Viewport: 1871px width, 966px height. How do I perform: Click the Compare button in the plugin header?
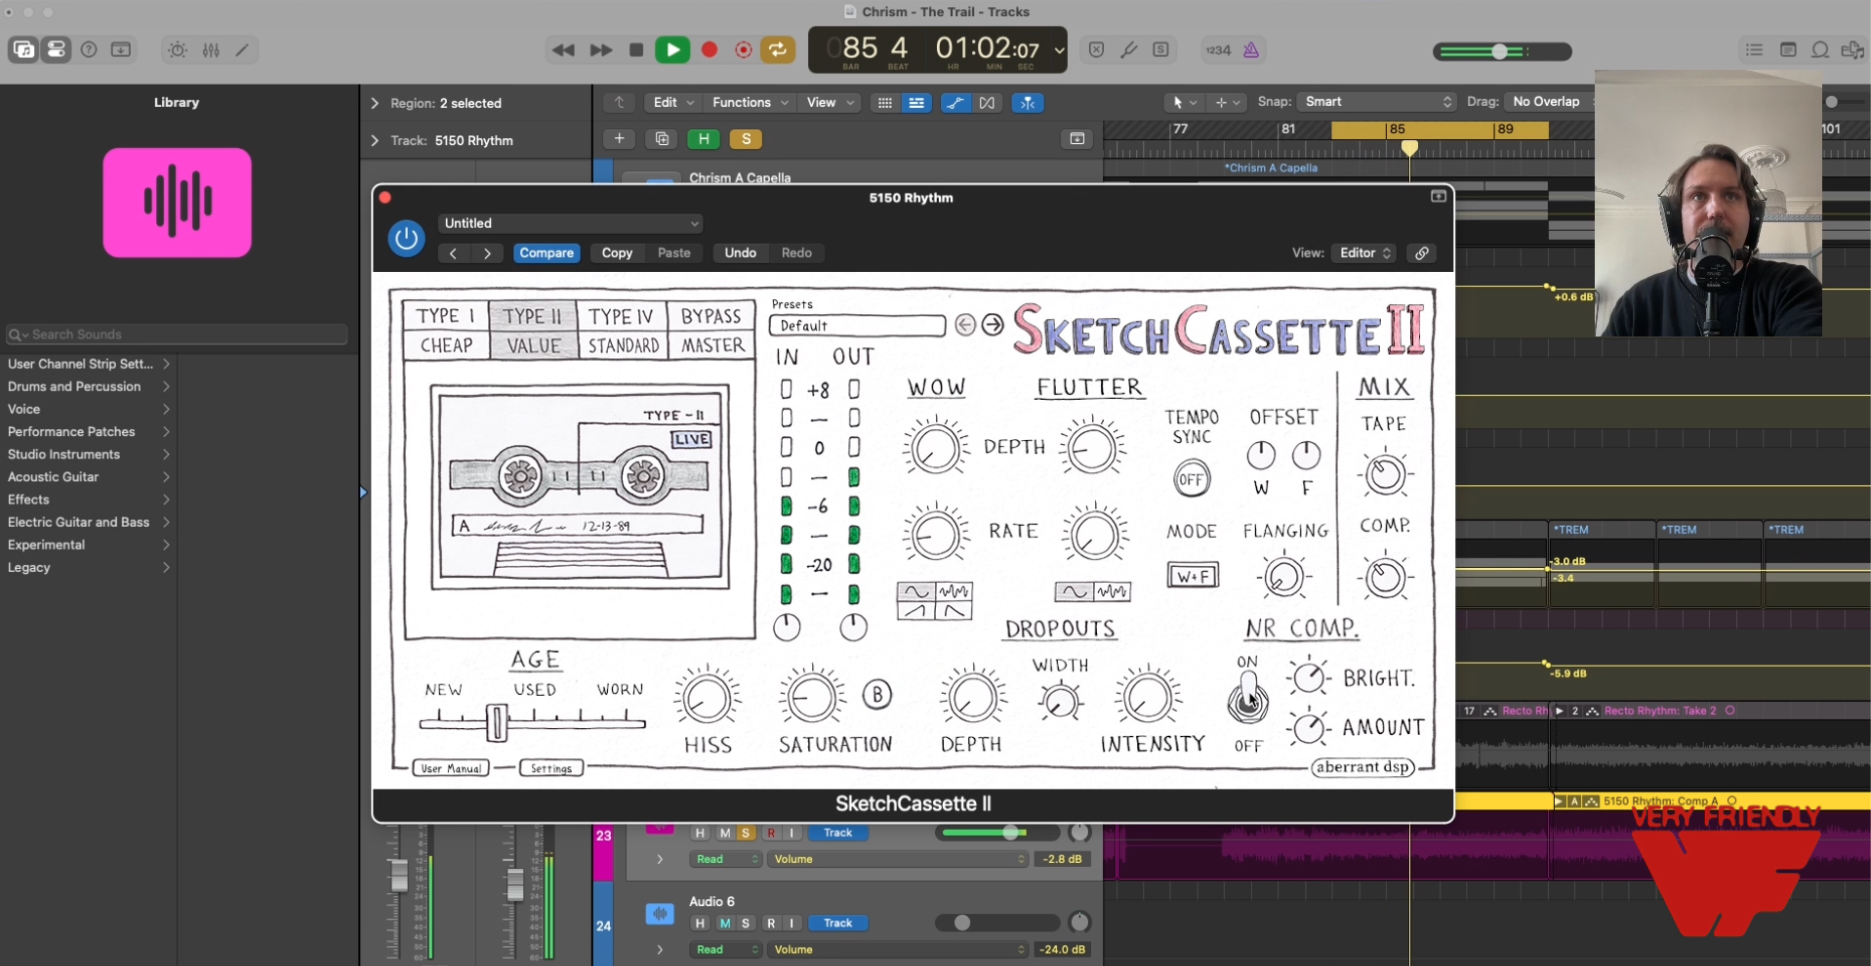click(546, 253)
